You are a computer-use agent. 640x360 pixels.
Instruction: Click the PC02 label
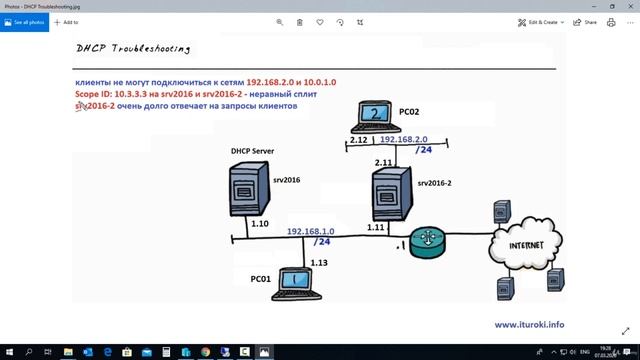coord(409,112)
